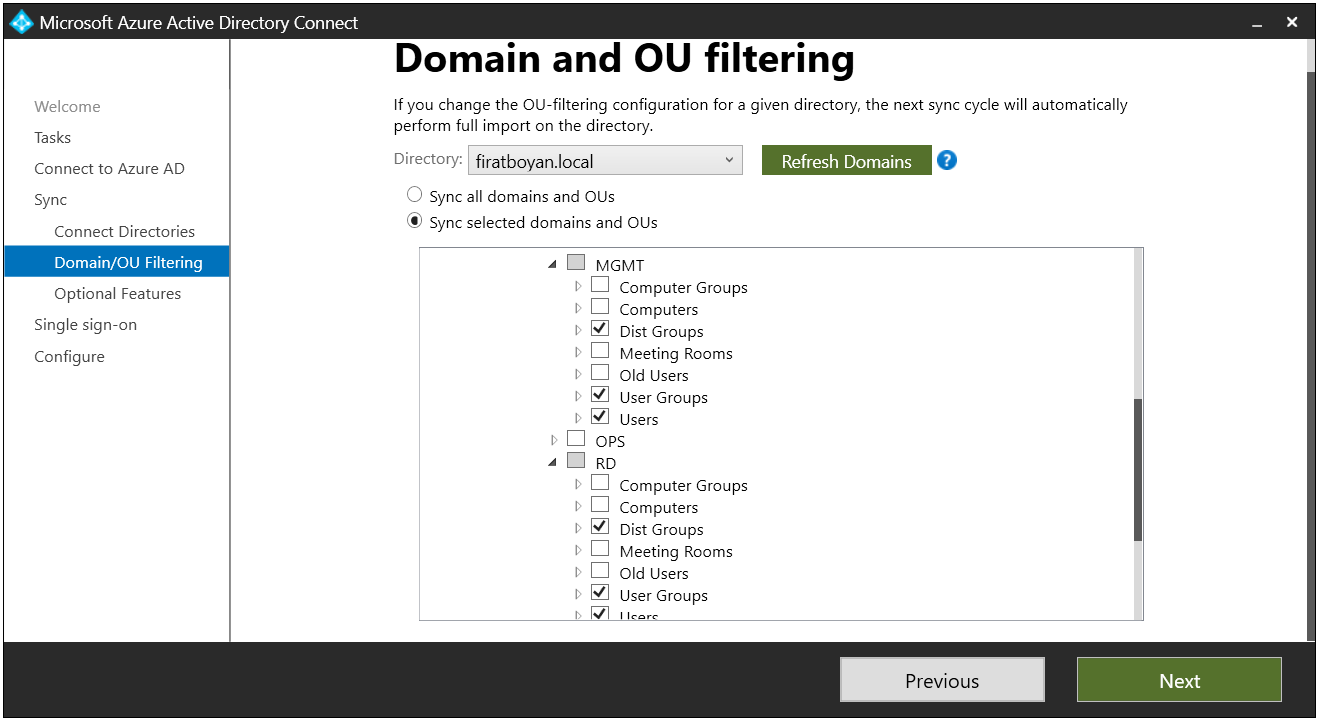Open the Directory dropdown firatboyan.local
Image resolution: width=1318 pixels, height=719 pixels.
[605, 160]
